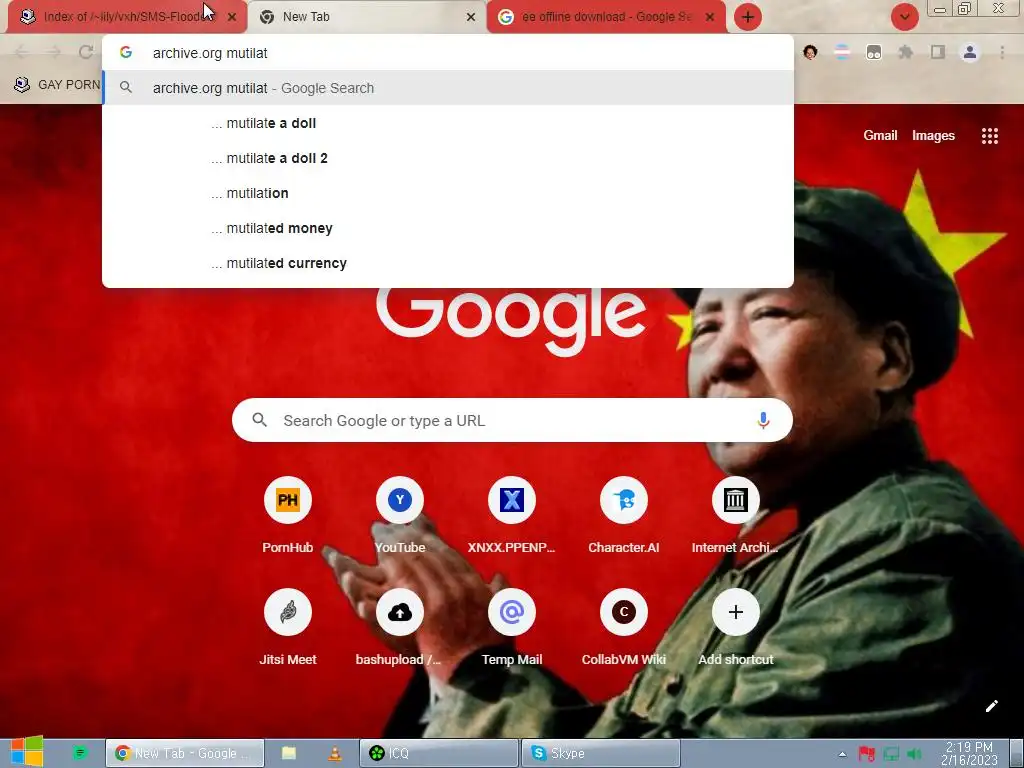Viewport: 1024px width, 768px height.
Task: Open the Chrome three-dot menu
Action: tap(1002, 52)
